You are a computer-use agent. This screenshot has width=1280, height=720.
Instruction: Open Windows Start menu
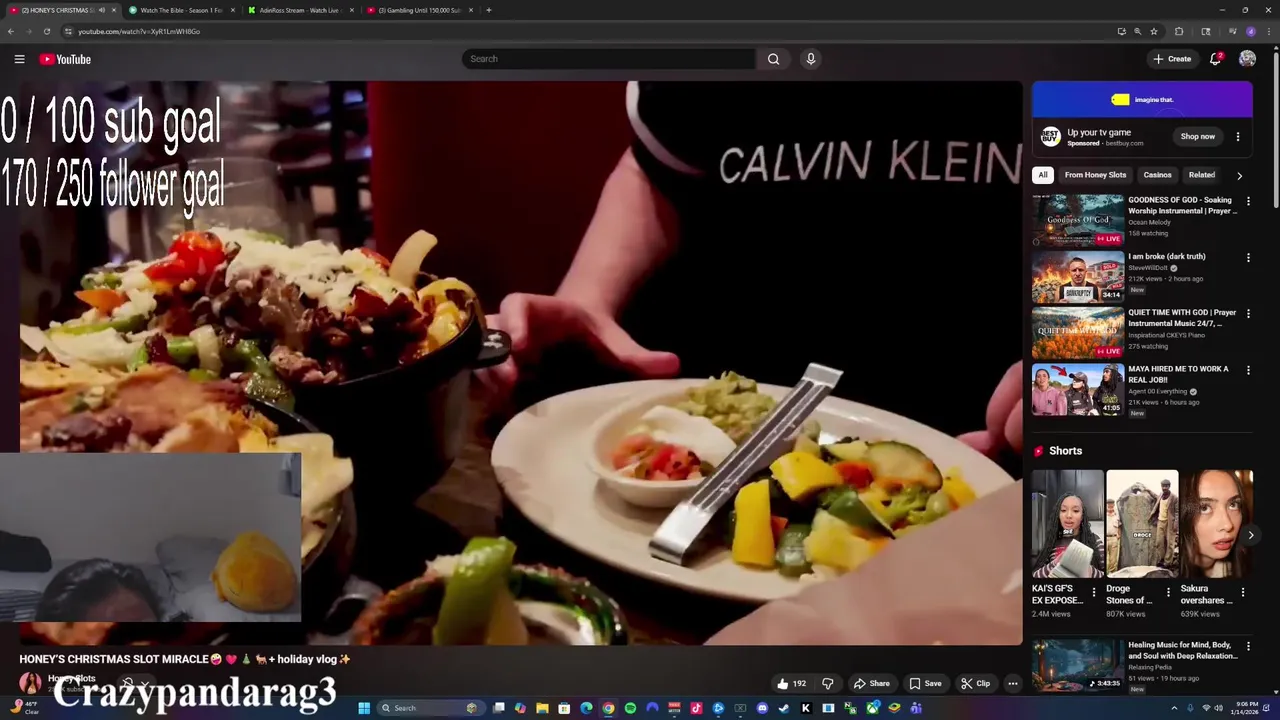(x=364, y=708)
